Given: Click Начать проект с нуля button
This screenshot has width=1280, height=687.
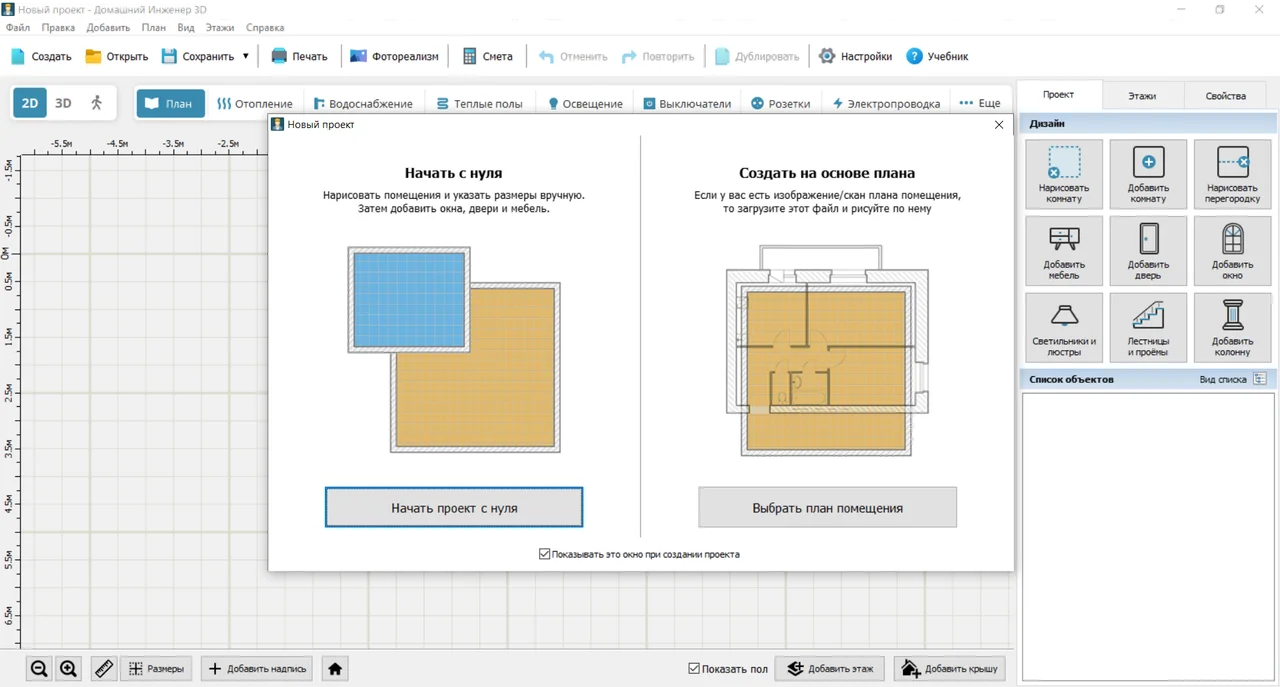Looking at the screenshot, I should pyautogui.click(x=454, y=508).
